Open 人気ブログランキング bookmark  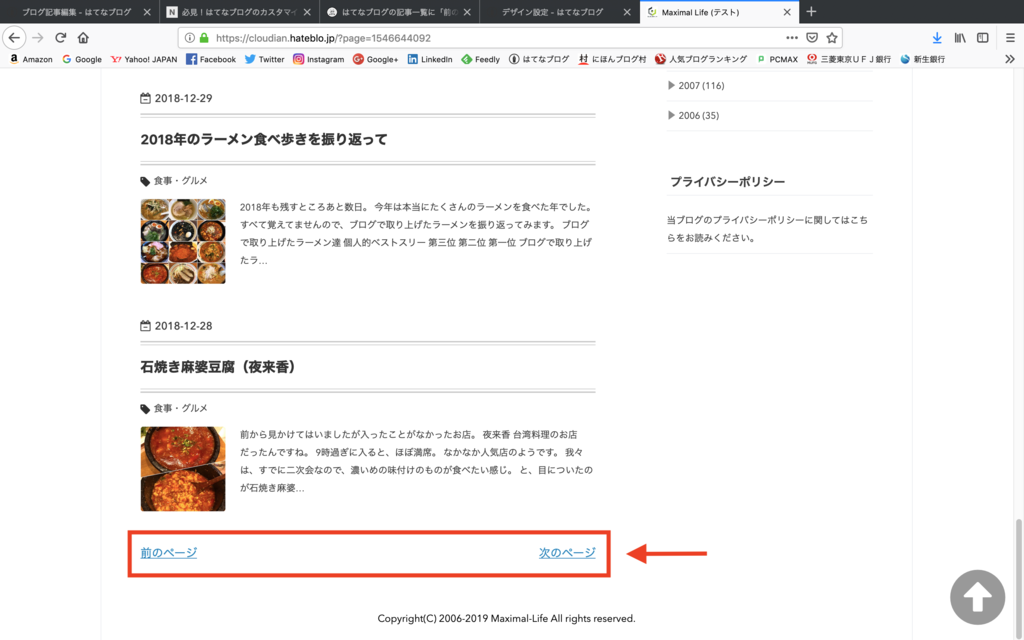coord(701,59)
